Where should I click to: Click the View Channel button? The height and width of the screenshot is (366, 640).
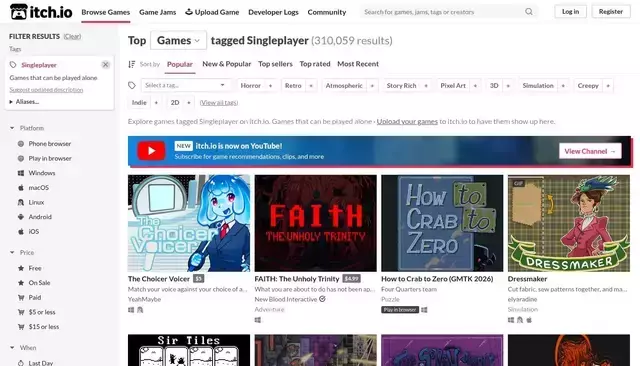click(590, 151)
